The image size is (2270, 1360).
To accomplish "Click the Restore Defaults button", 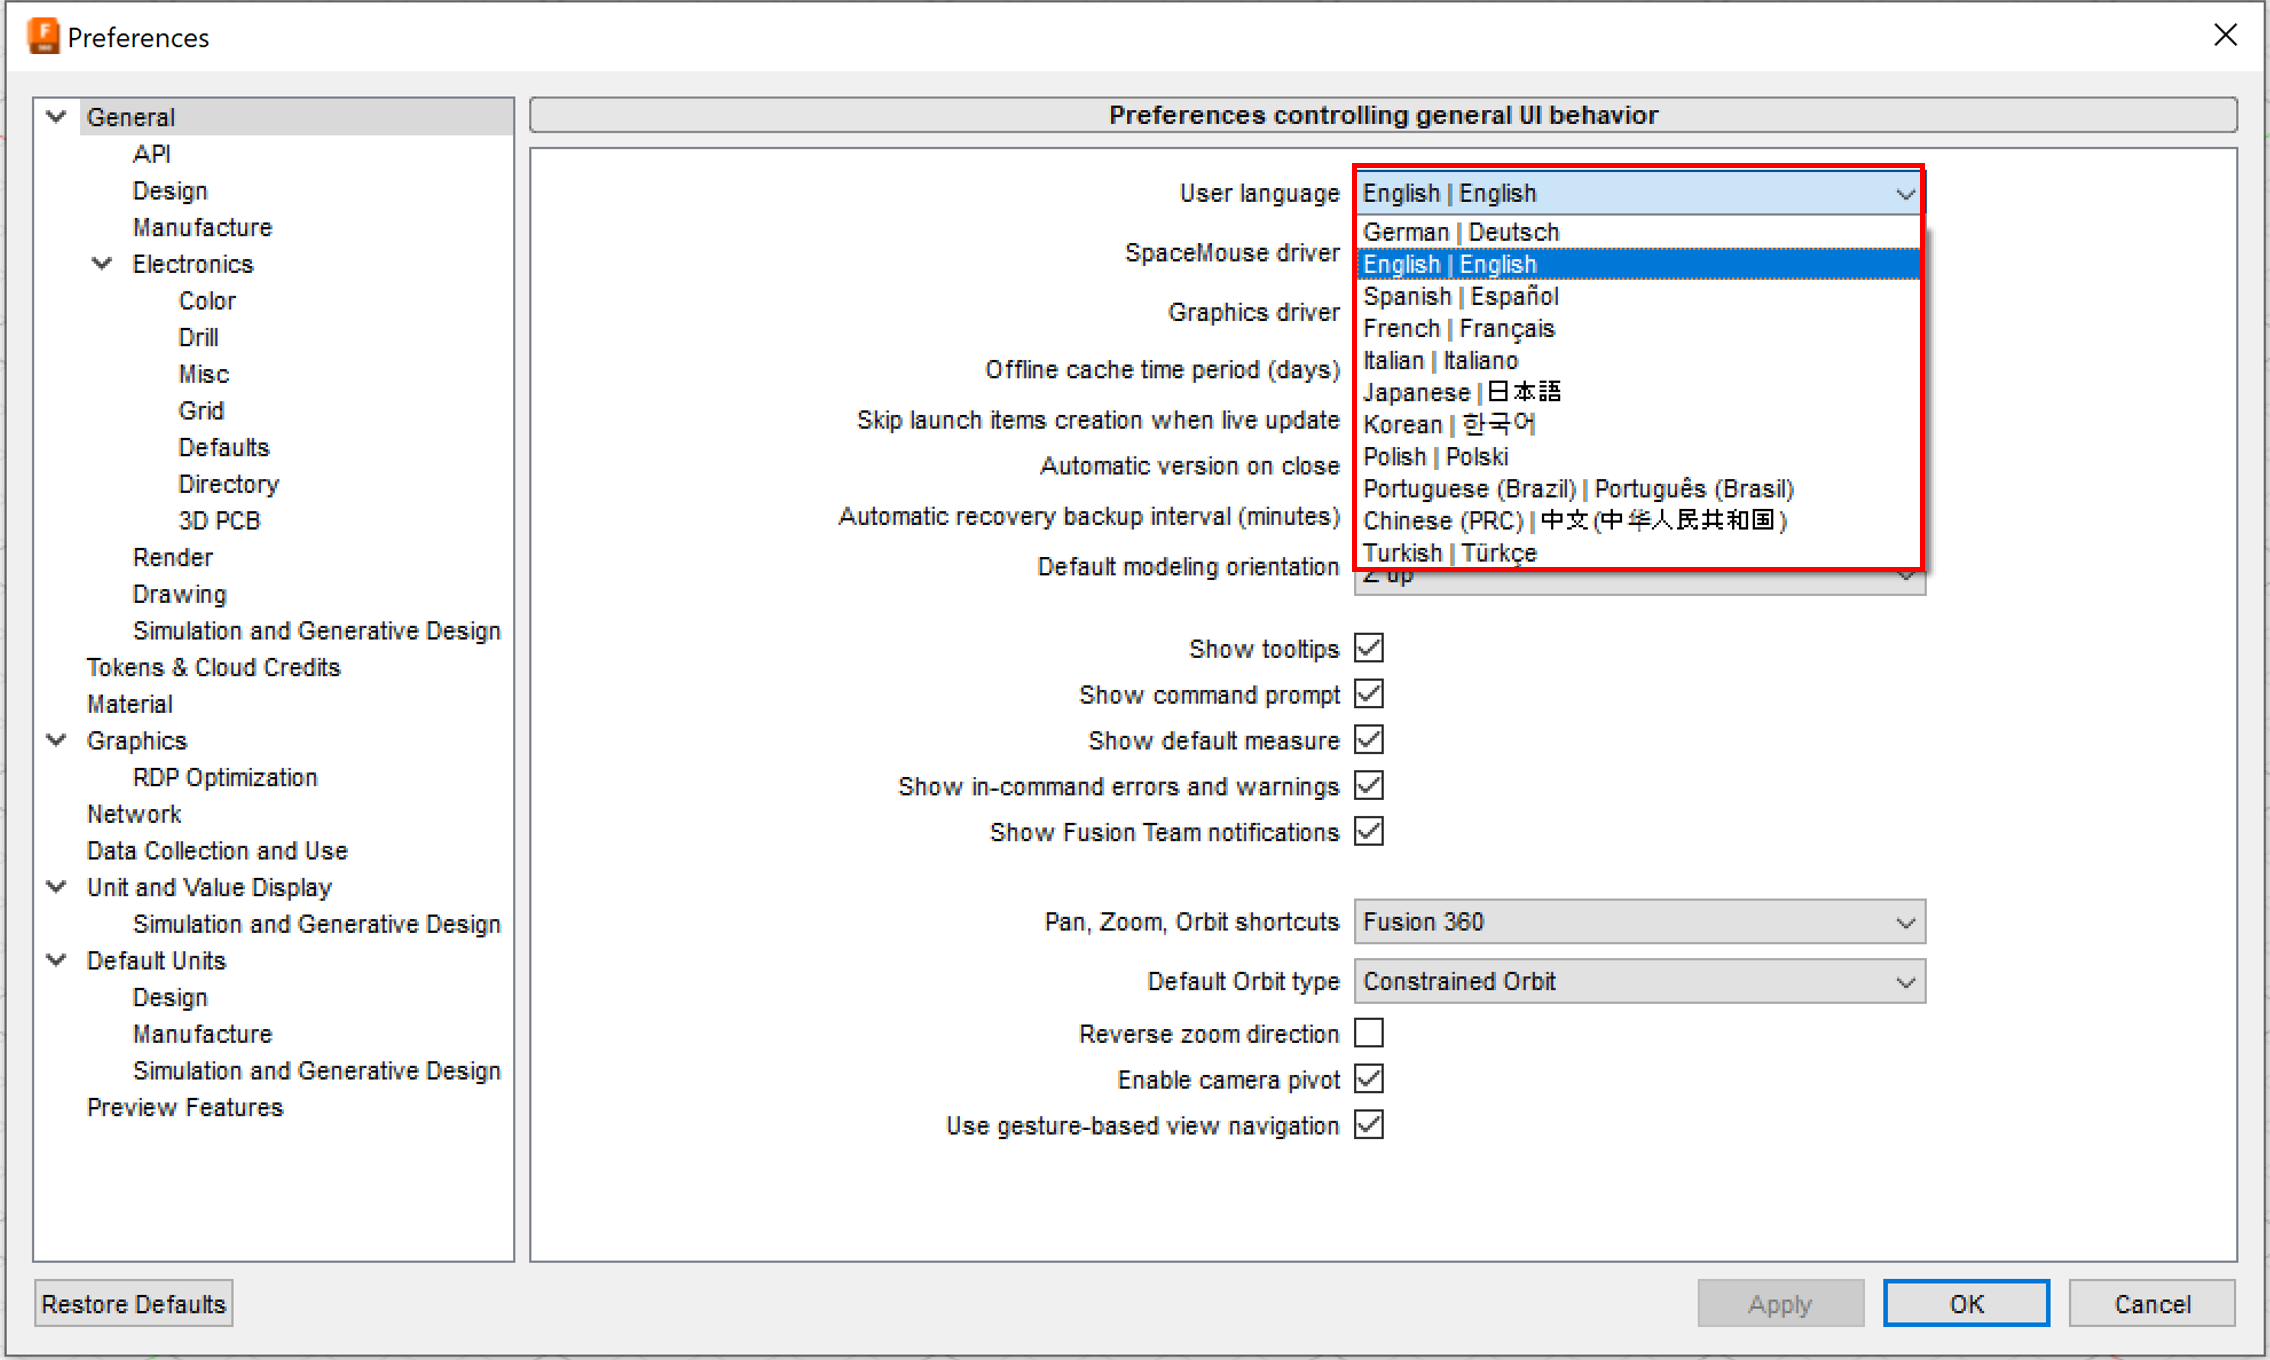I will click(x=133, y=1304).
